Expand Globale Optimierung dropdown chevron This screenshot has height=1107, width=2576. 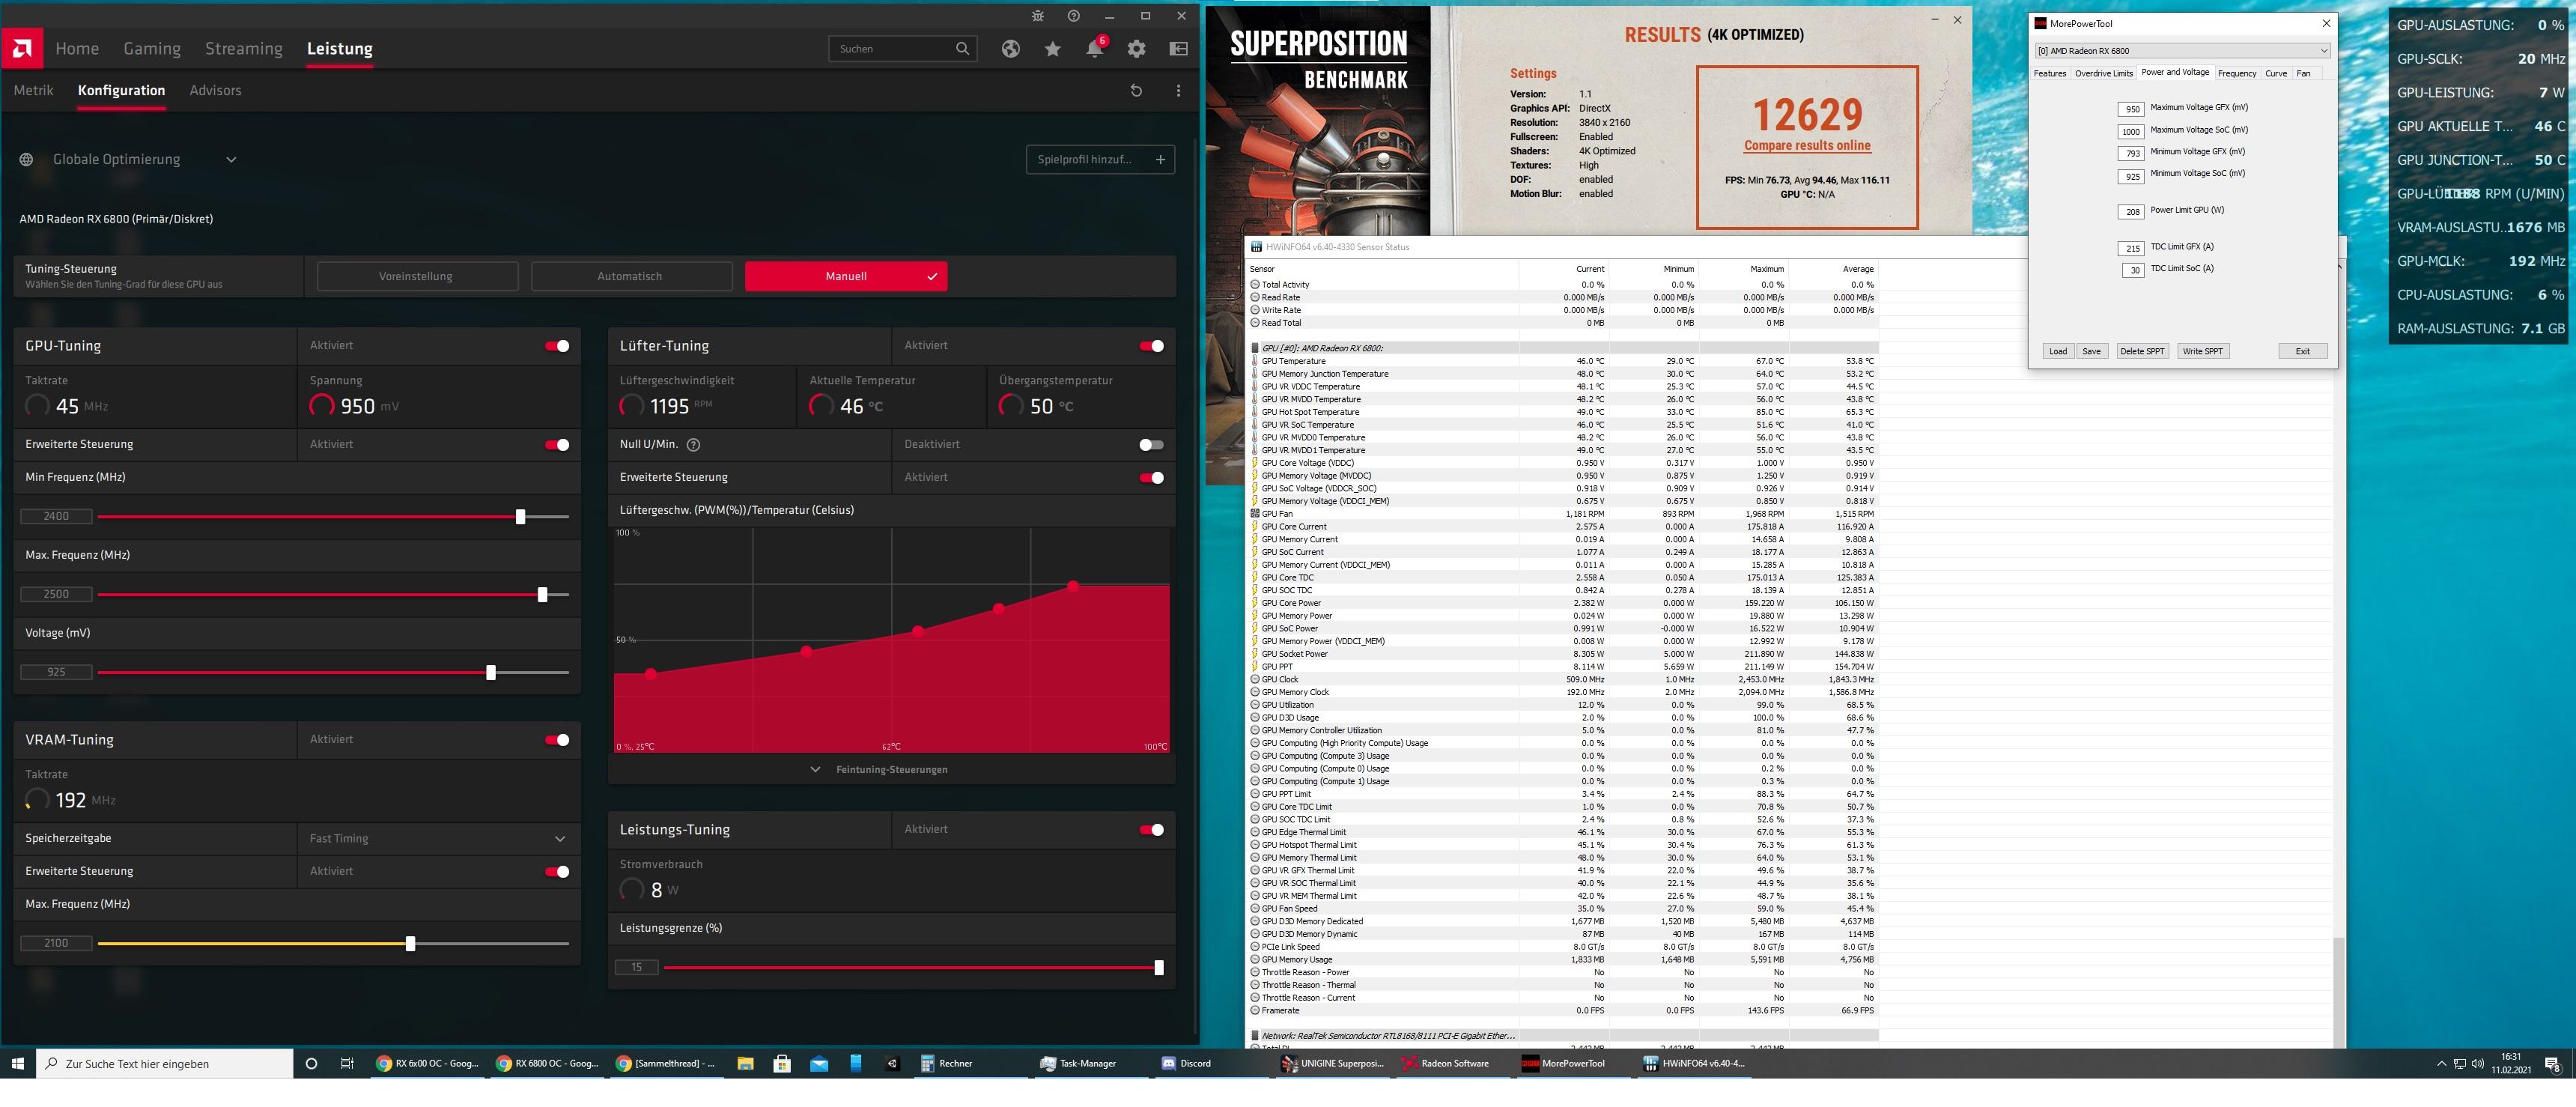231,159
